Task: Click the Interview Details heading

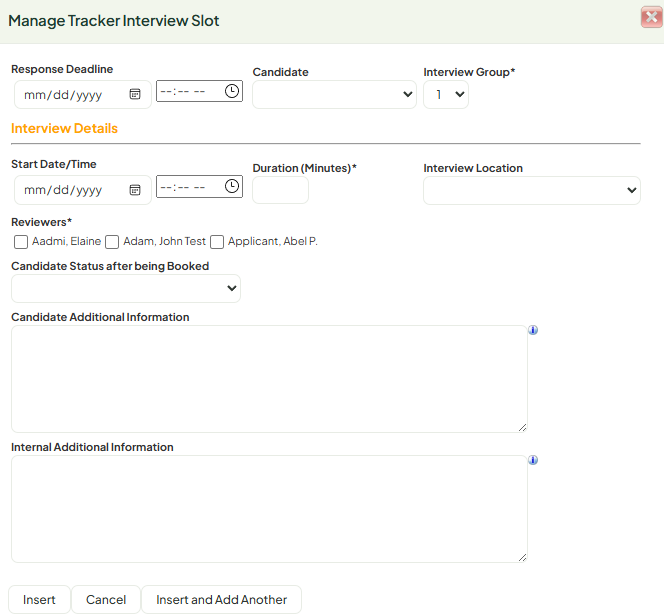Action: point(64,128)
